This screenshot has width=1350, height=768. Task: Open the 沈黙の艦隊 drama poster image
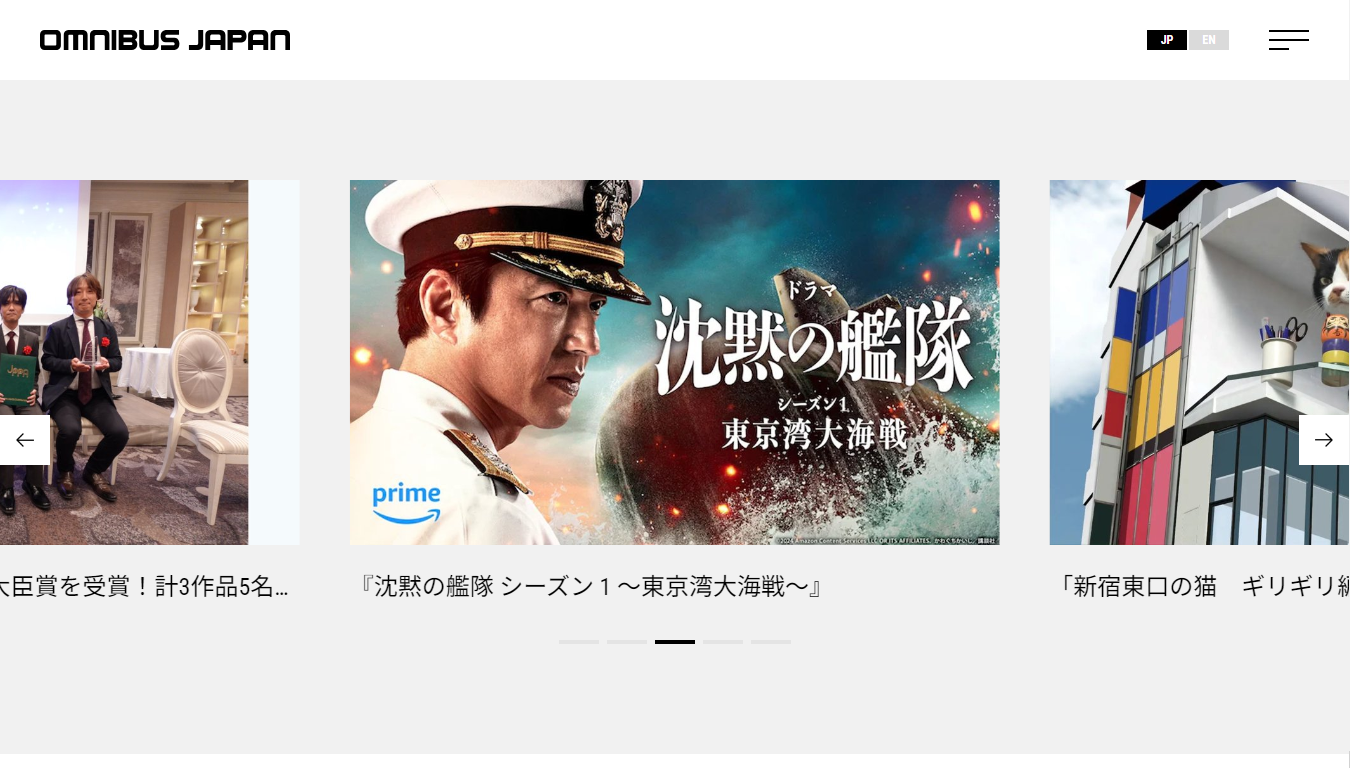(675, 362)
